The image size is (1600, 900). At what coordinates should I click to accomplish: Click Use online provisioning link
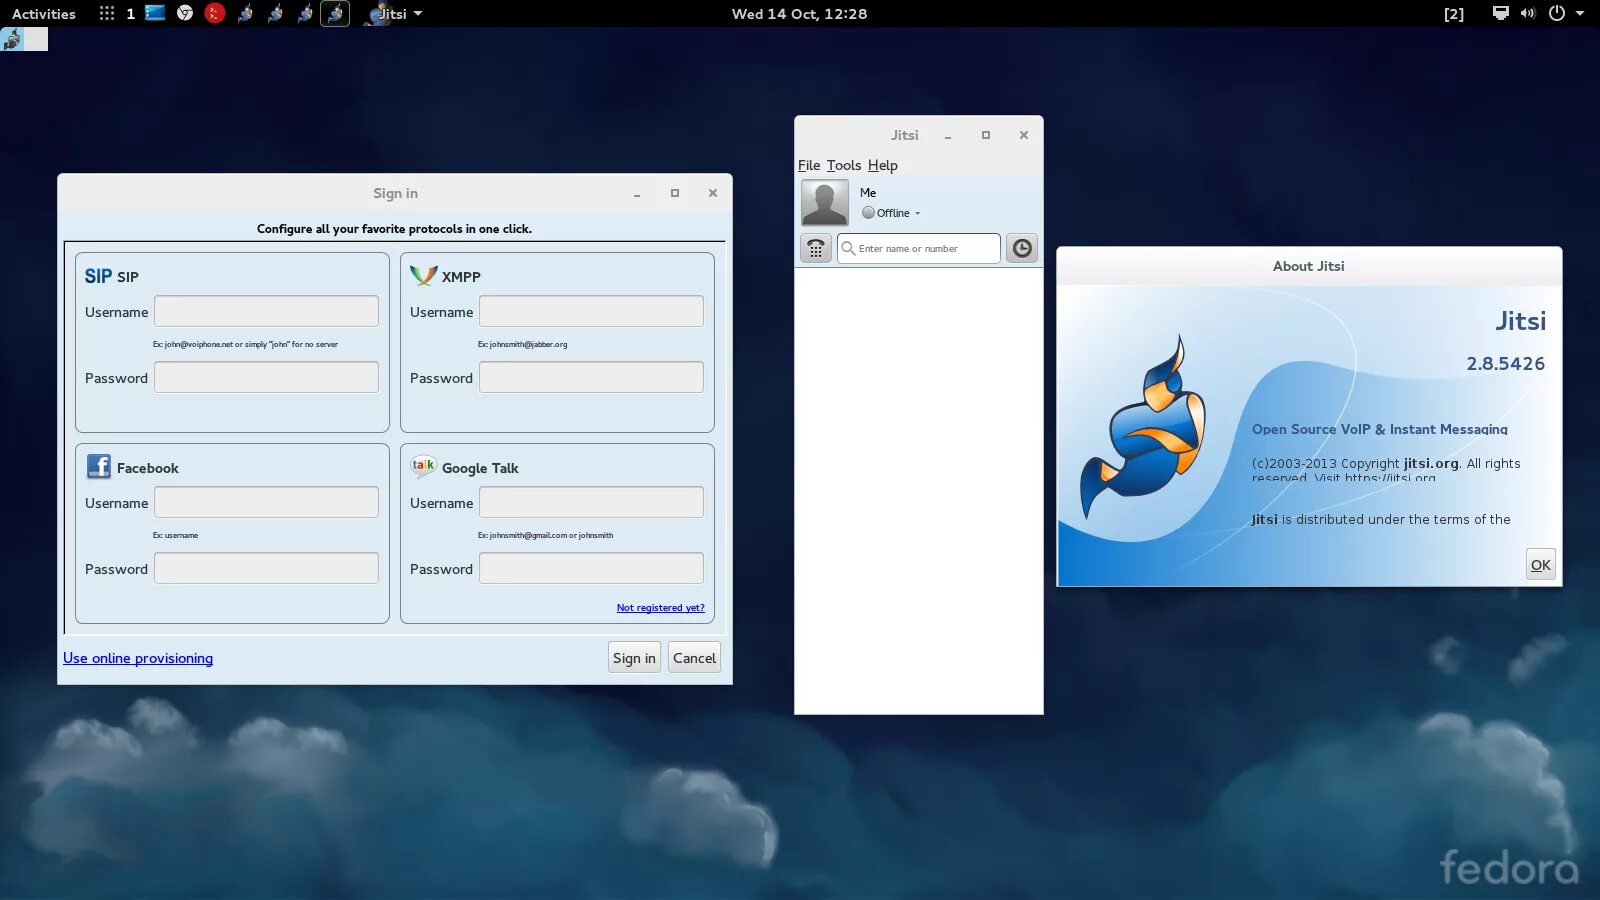[138, 658]
